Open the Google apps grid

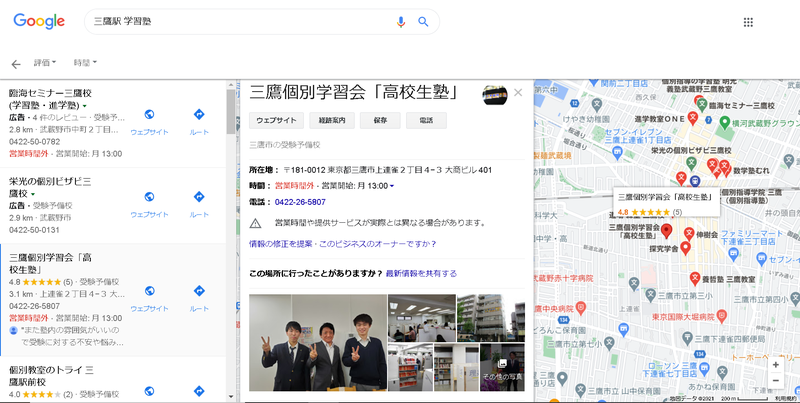tap(748, 22)
